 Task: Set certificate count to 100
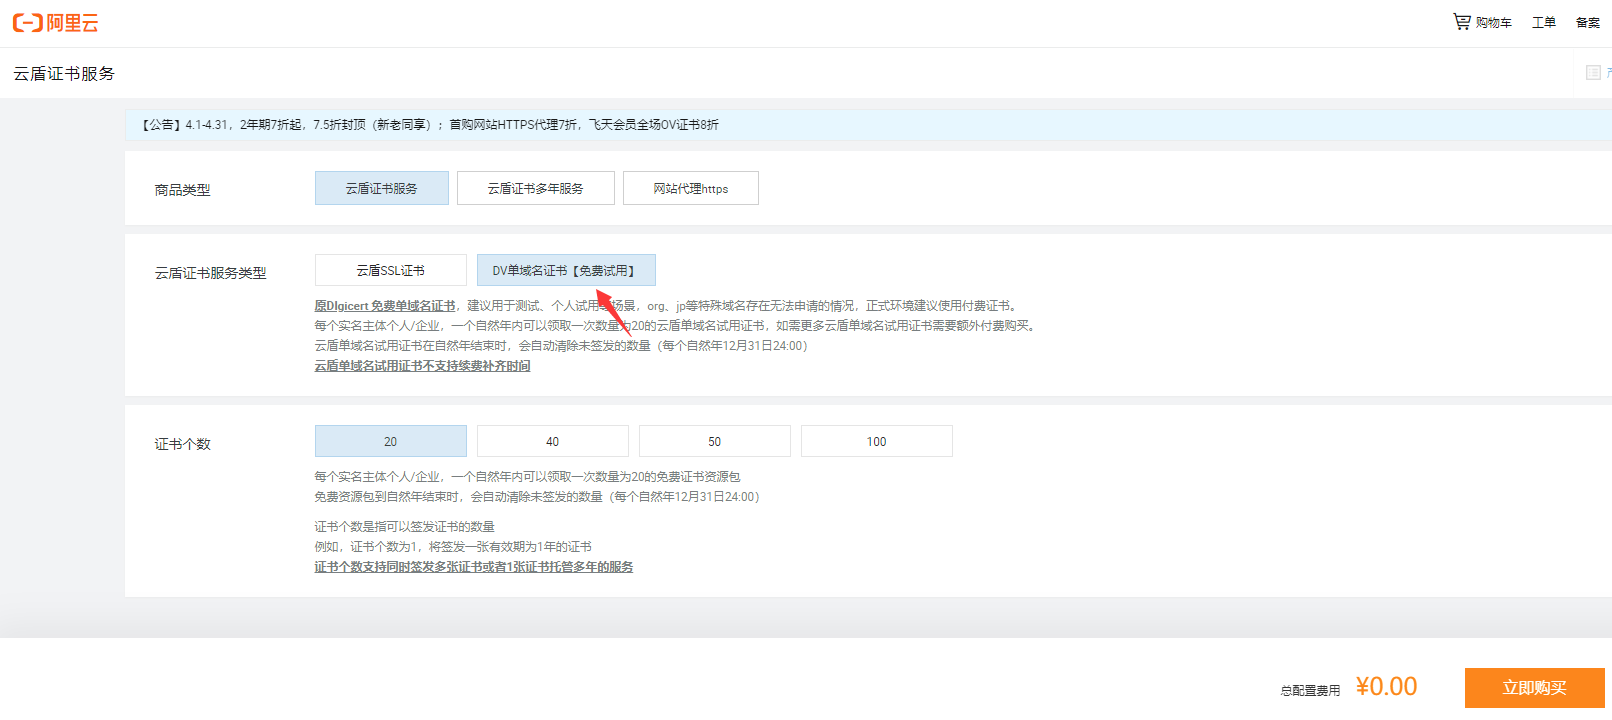coord(877,441)
